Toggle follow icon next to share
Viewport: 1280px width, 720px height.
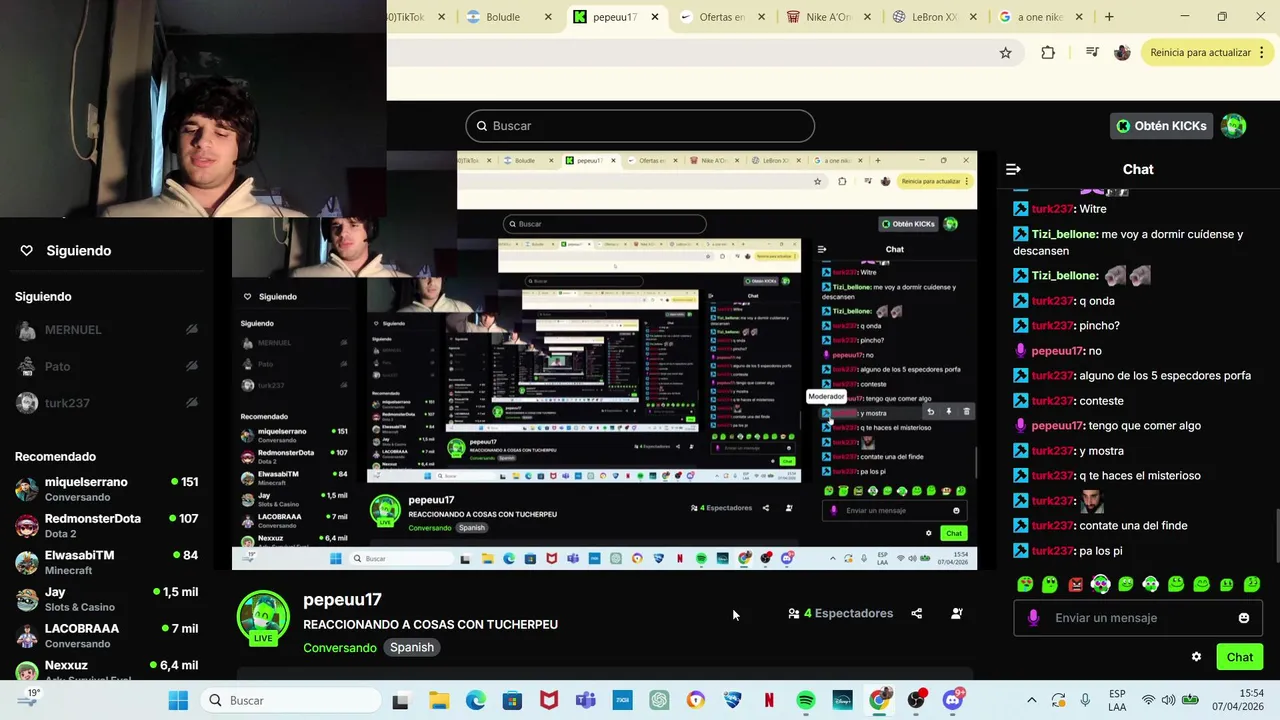pos(957,613)
